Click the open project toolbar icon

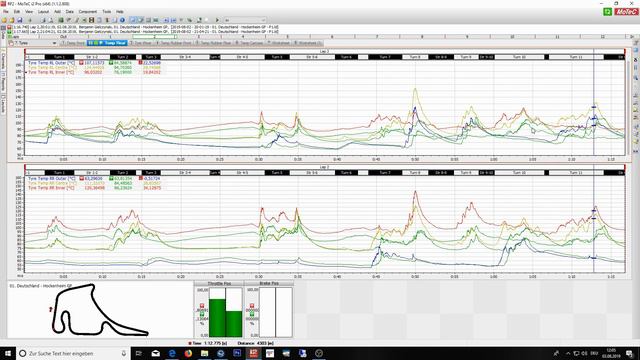pyautogui.click(x=4, y=20)
